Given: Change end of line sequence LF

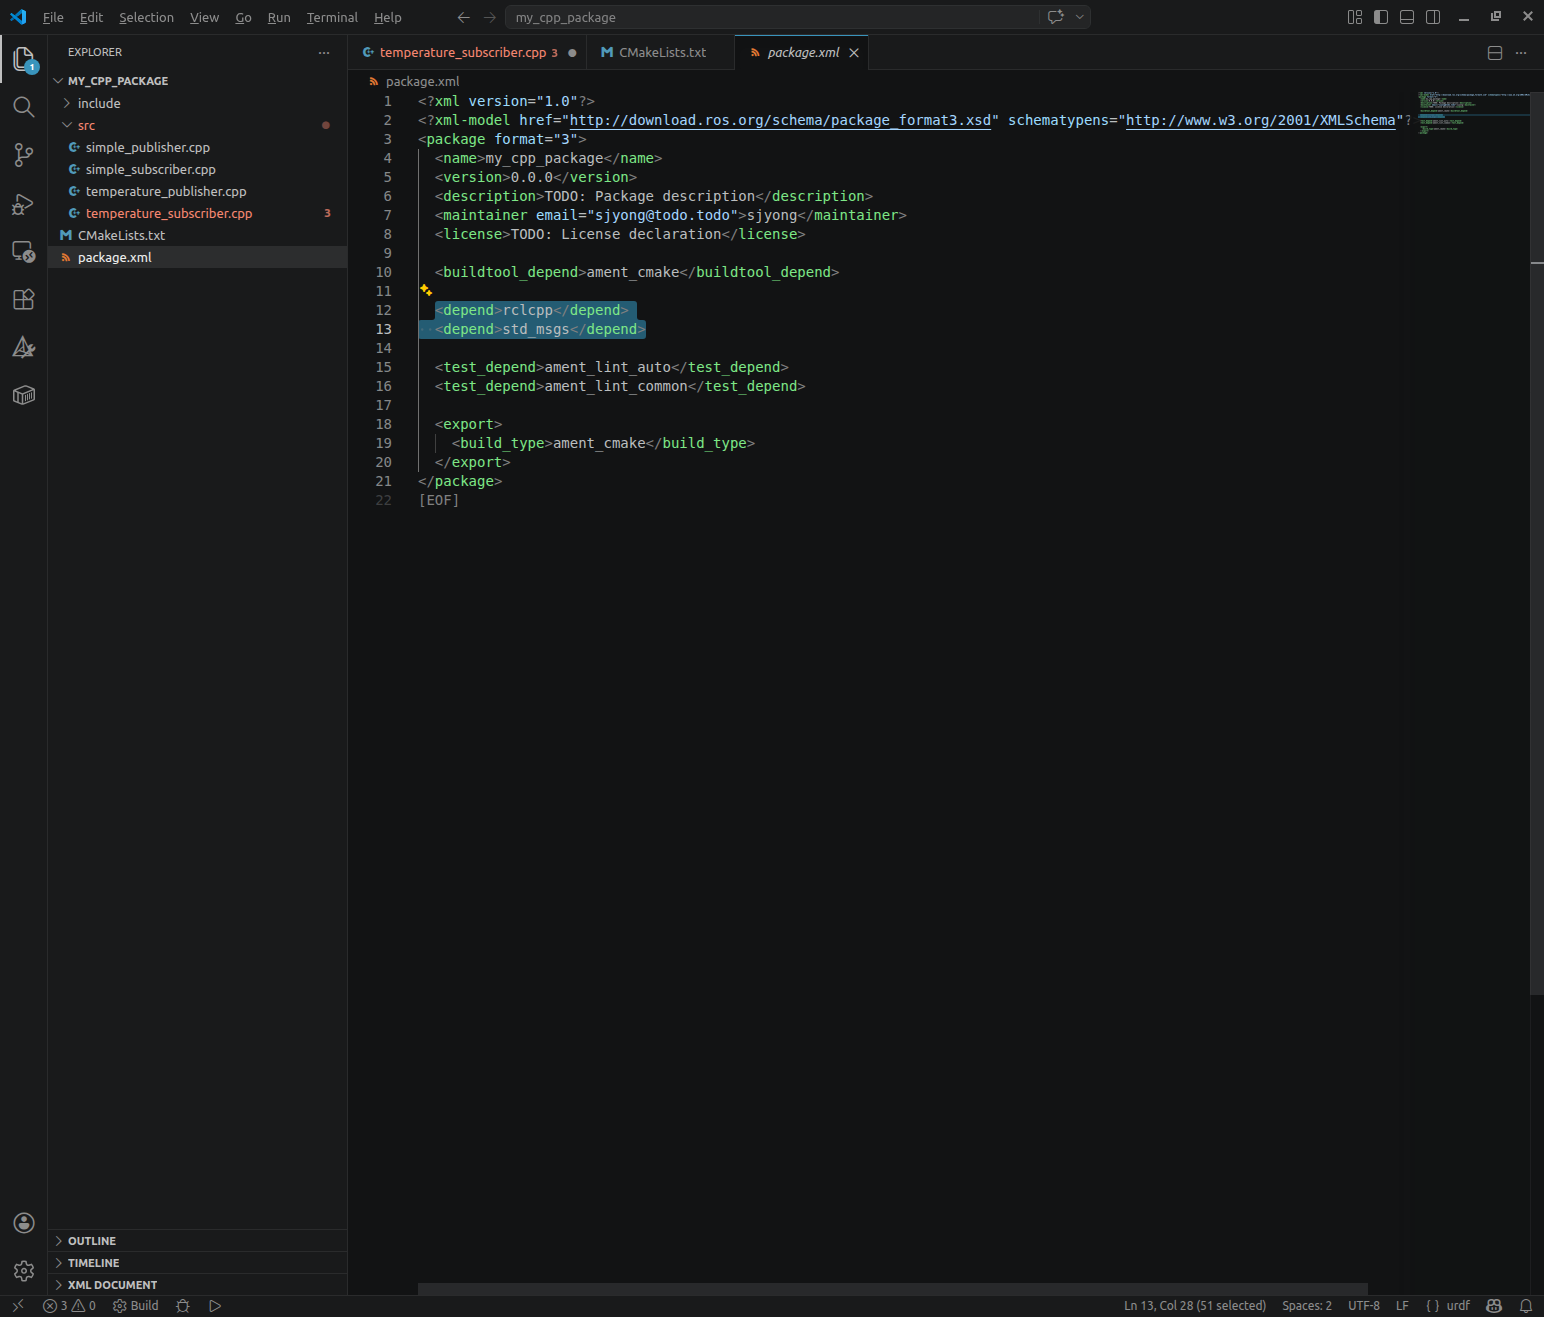Looking at the screenshot, I should click(1402, 1306).
